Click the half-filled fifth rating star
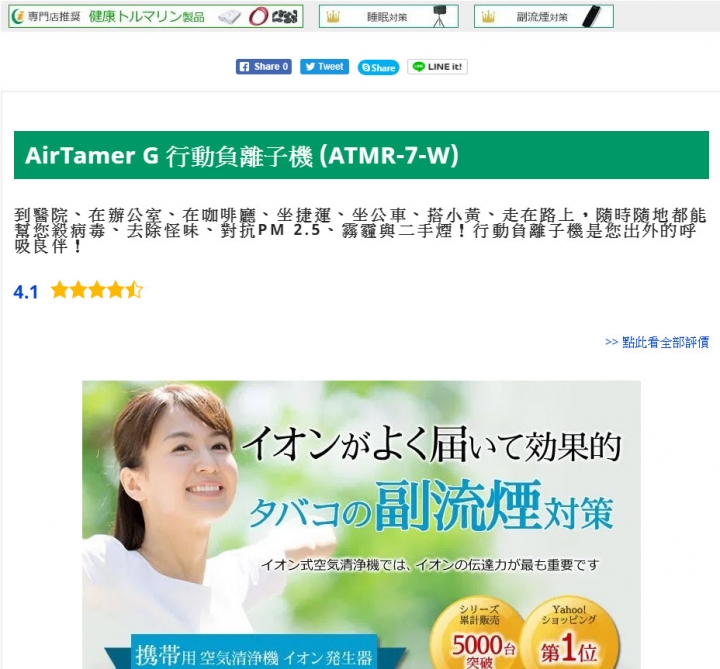 click(134, 290)
